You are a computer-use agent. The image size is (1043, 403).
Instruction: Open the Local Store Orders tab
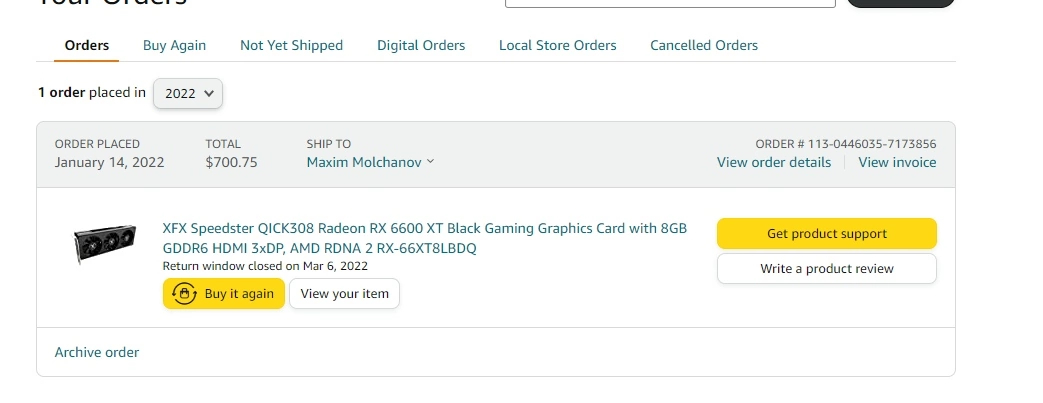tap(557, 45)
